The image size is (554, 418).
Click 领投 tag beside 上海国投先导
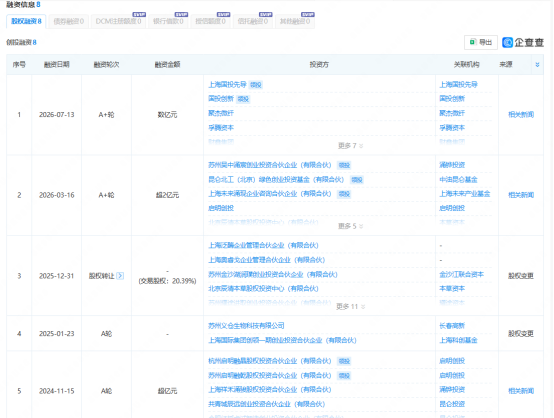pos(255,85)
